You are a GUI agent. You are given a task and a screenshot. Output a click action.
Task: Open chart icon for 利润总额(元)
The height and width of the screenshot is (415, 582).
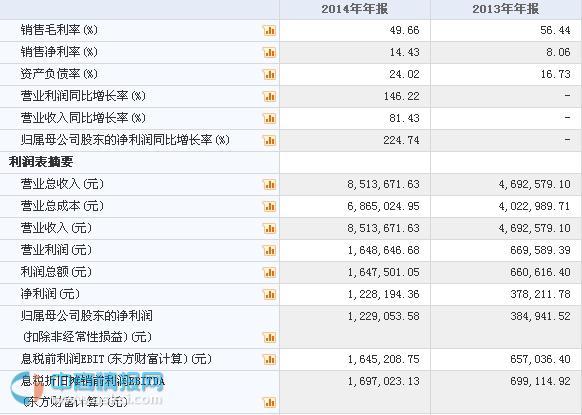pos(270,272)
